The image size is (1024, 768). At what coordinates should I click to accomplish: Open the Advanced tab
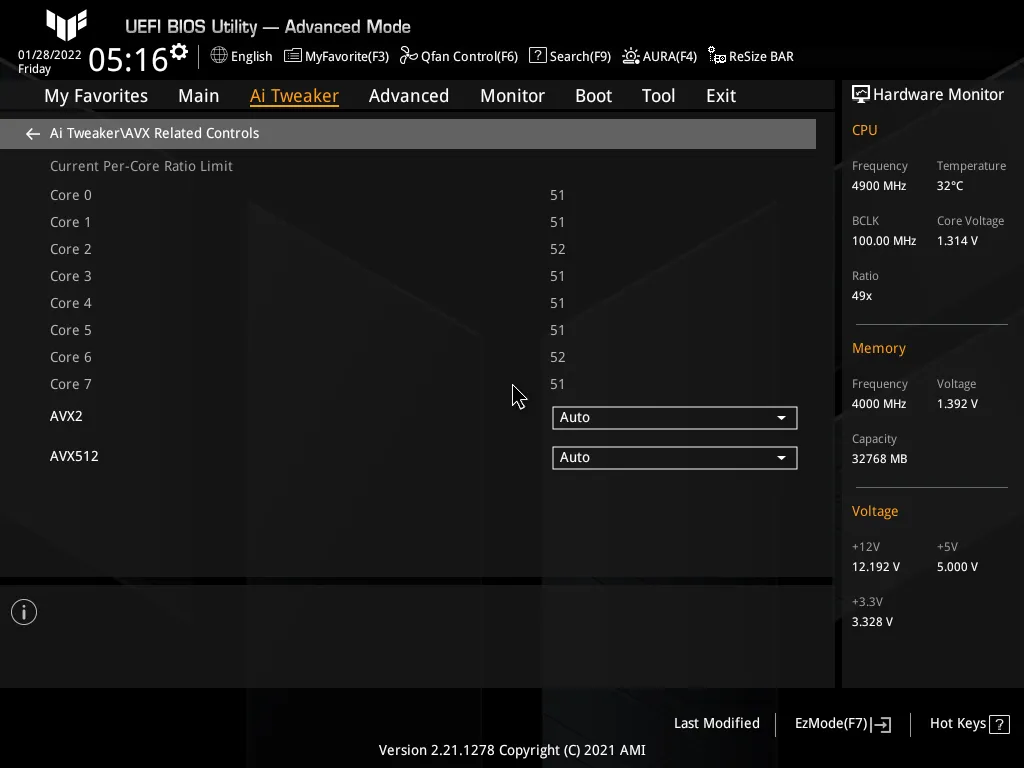coord(409,96)
